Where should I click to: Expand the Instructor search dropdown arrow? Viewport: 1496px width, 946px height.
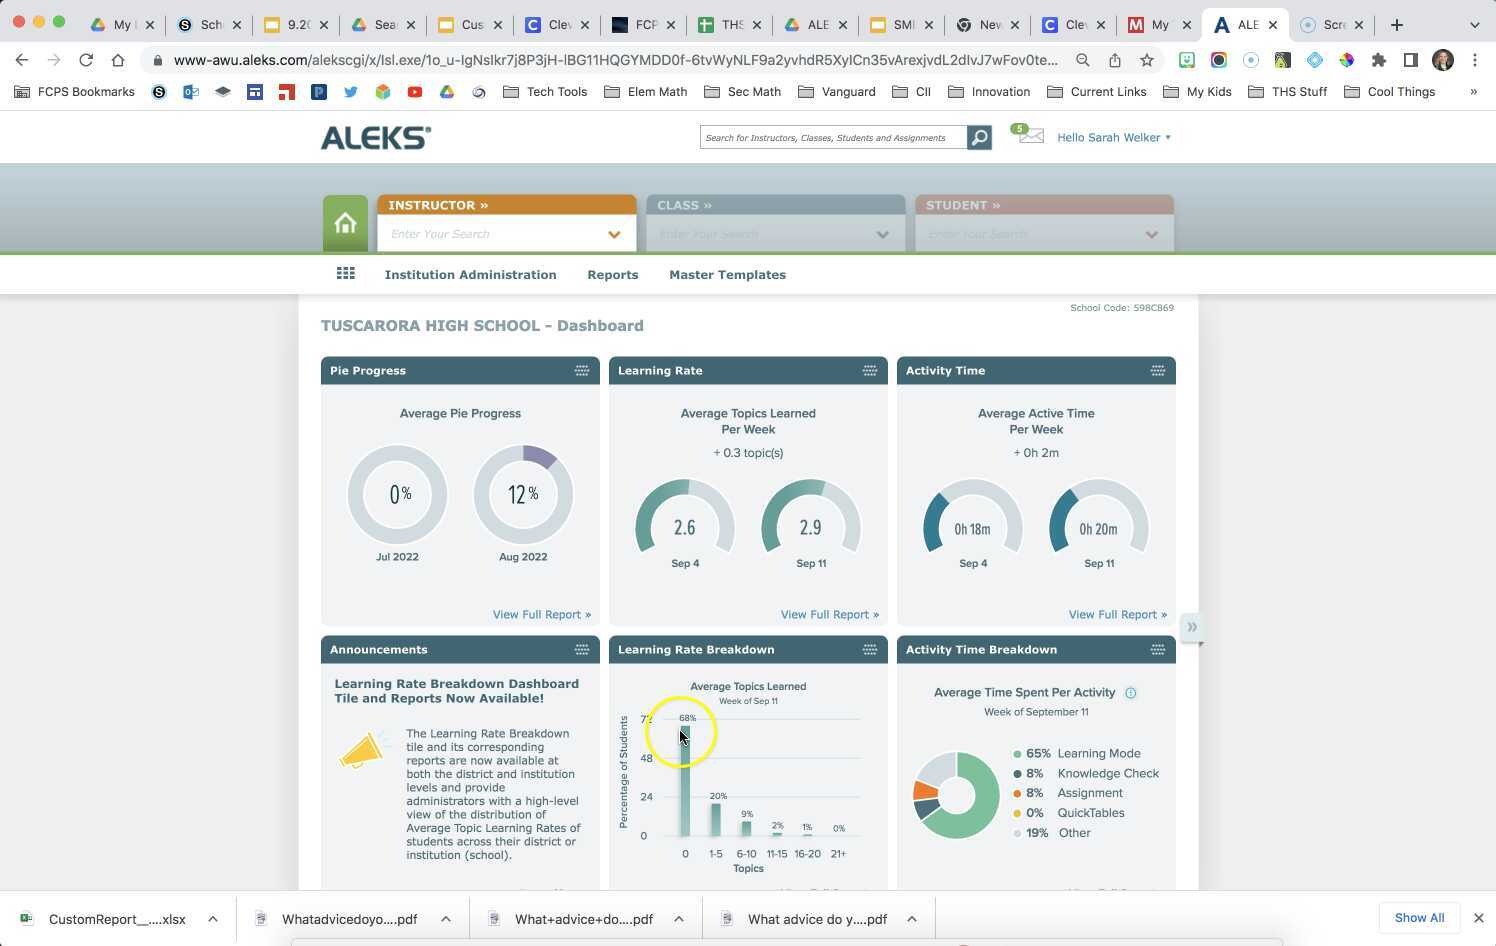point(613,234)
